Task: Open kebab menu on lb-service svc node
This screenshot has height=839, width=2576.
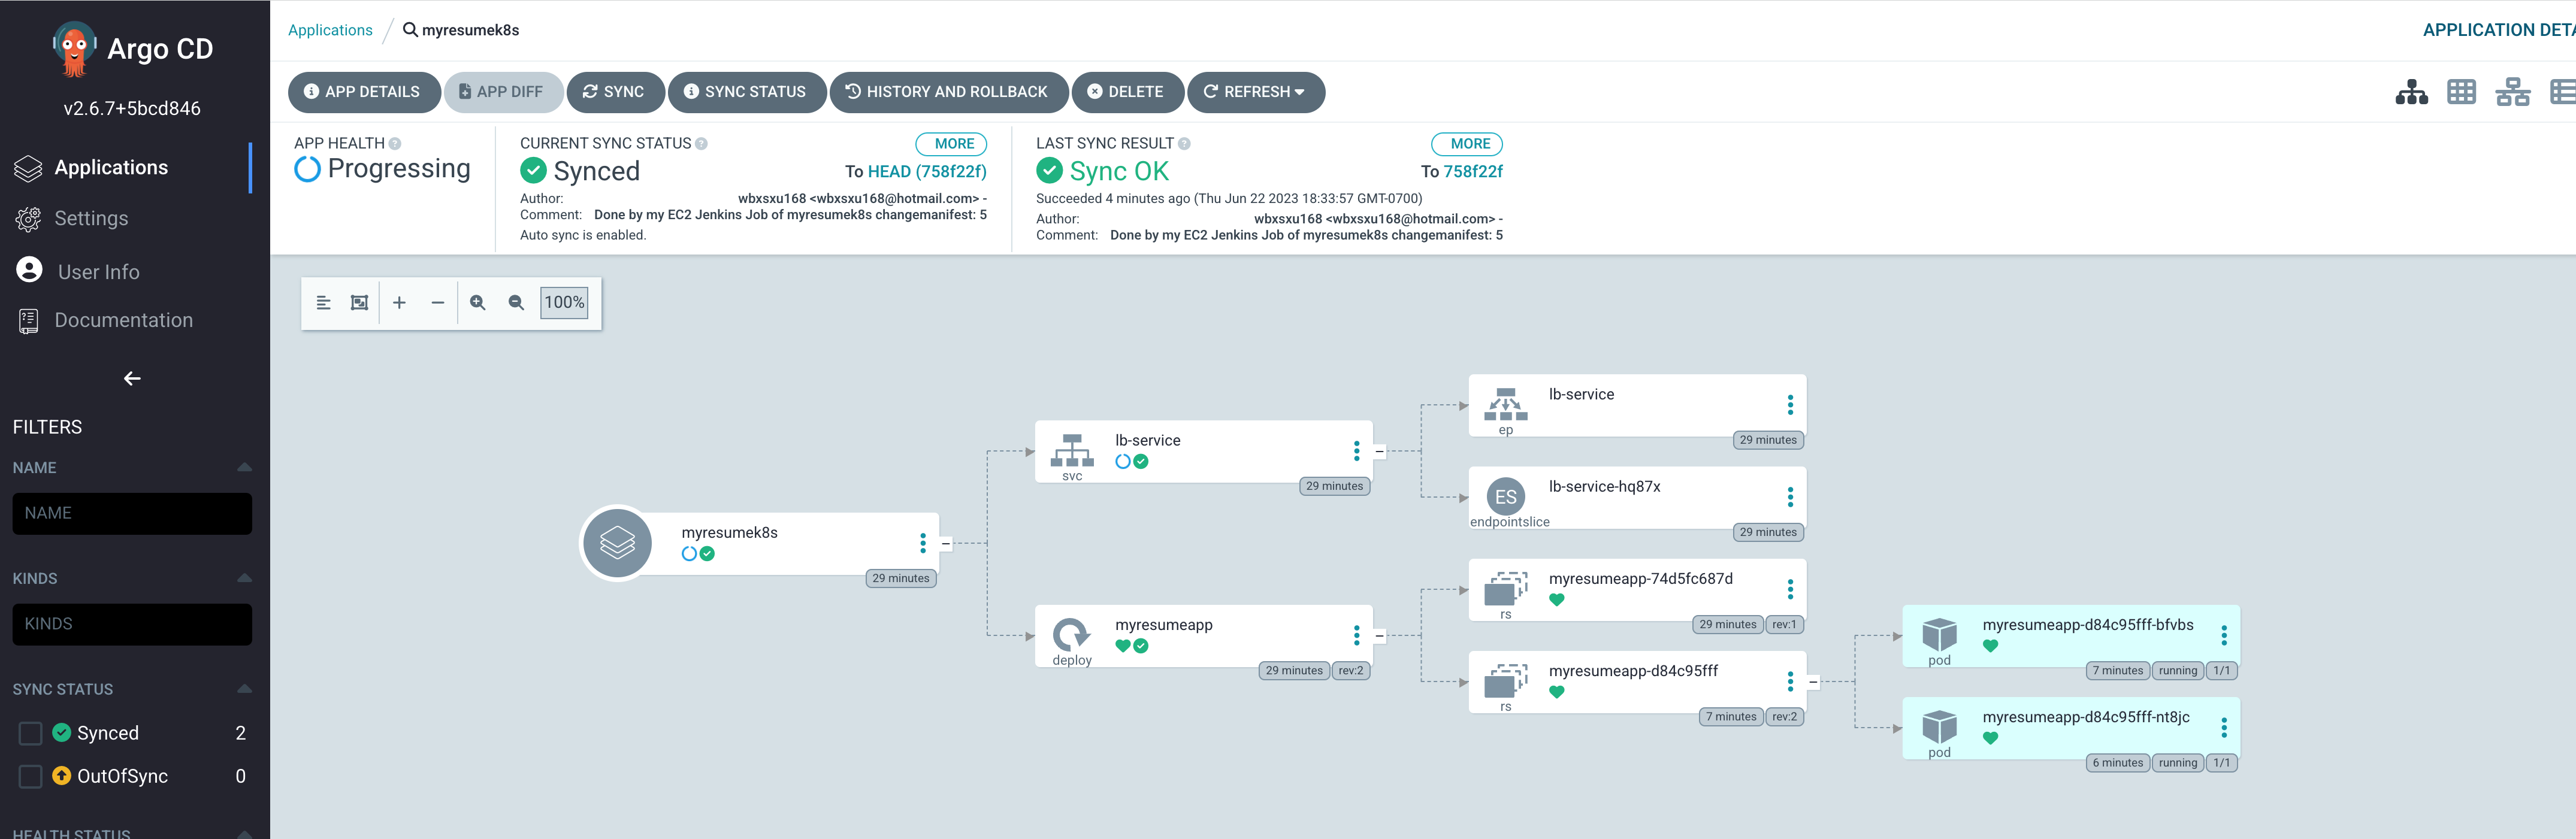Action: (x=1356, y=451)
